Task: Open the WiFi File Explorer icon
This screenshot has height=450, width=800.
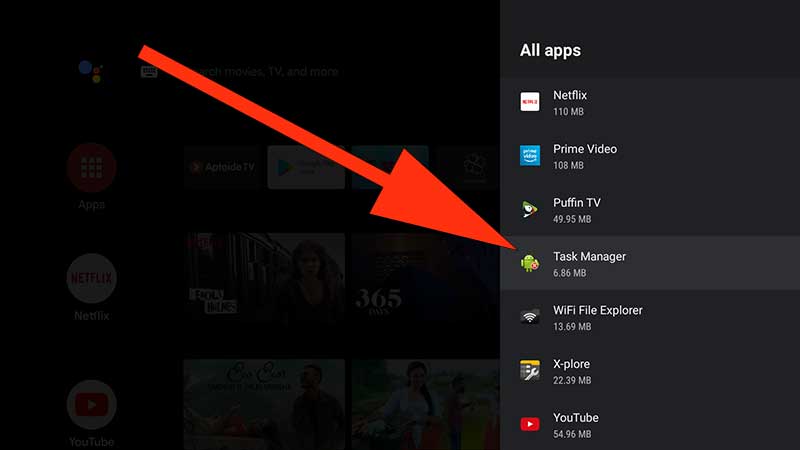Action: (x=530, y=317)
